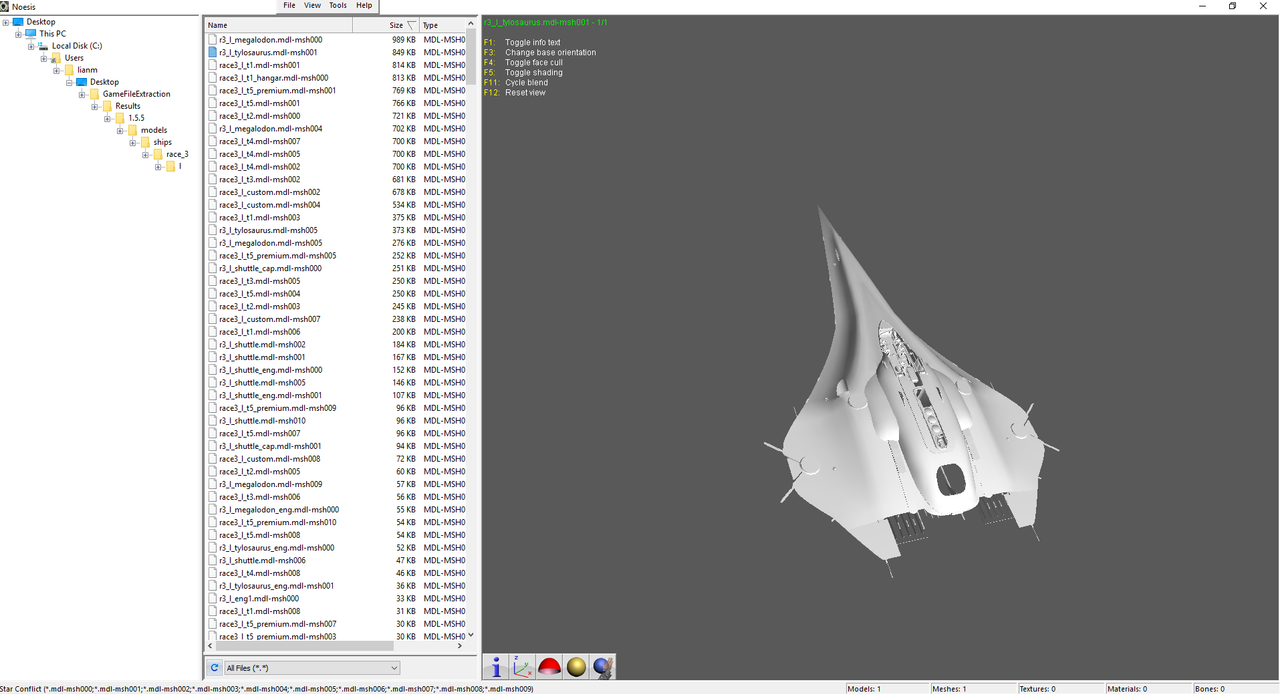Click the folder icon next to models
Screen dimensions: 1280x694
click(132, 130)
